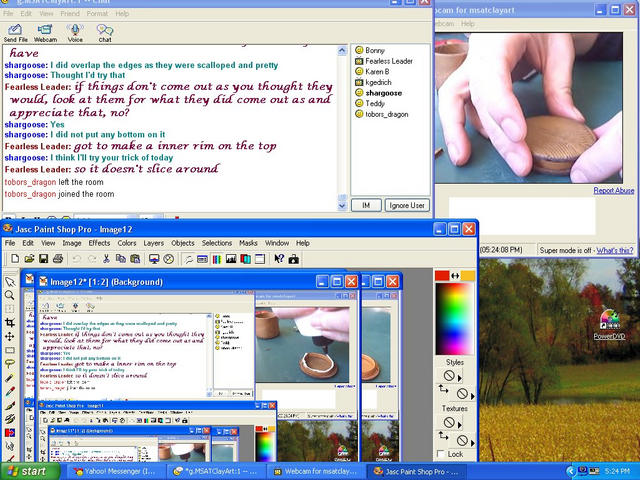Click the red foreground color swatch
Viewport: 640px width, 480px height.
tap(442, 276)
